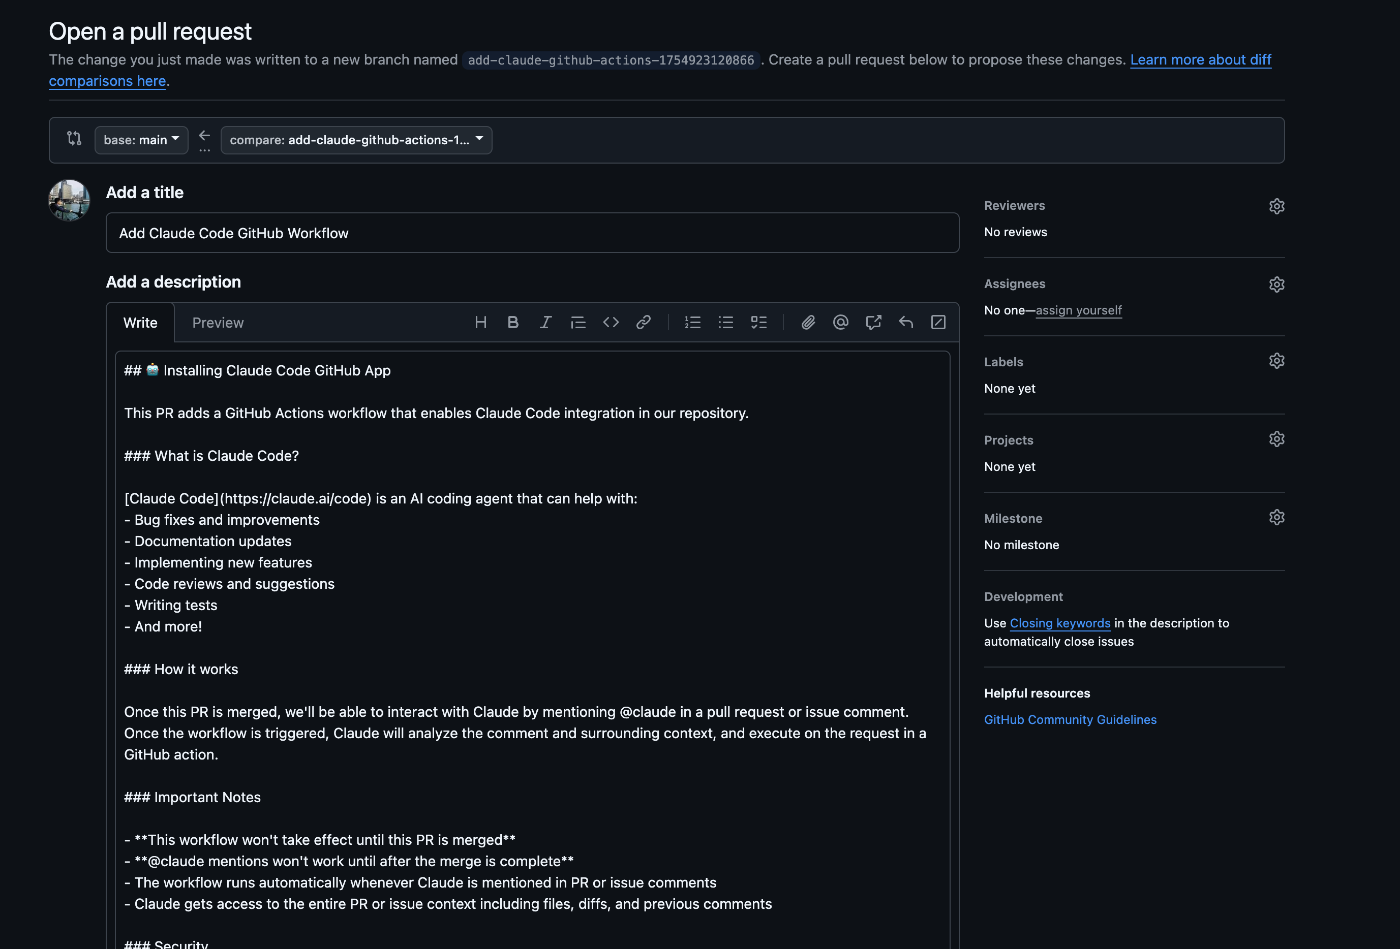Click the Milestone heading
This screenshot has width=1400, height=949.
pyautogui.click(x=1013, y=518)
